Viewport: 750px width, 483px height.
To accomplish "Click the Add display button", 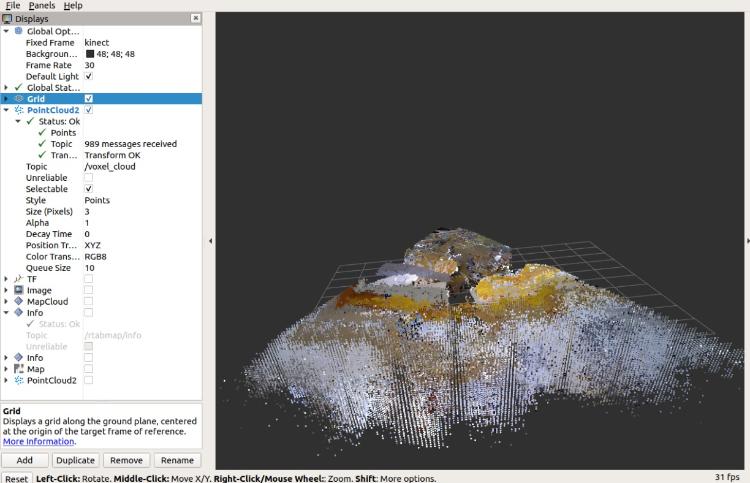I will [24, 460].
